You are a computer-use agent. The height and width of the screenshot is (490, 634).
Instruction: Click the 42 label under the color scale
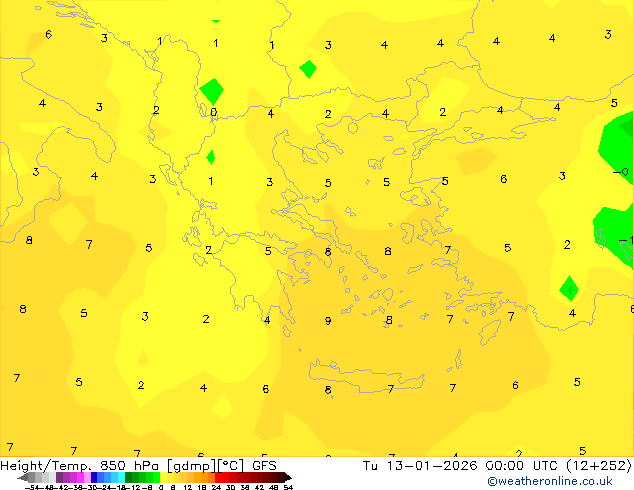pos(259,488)
